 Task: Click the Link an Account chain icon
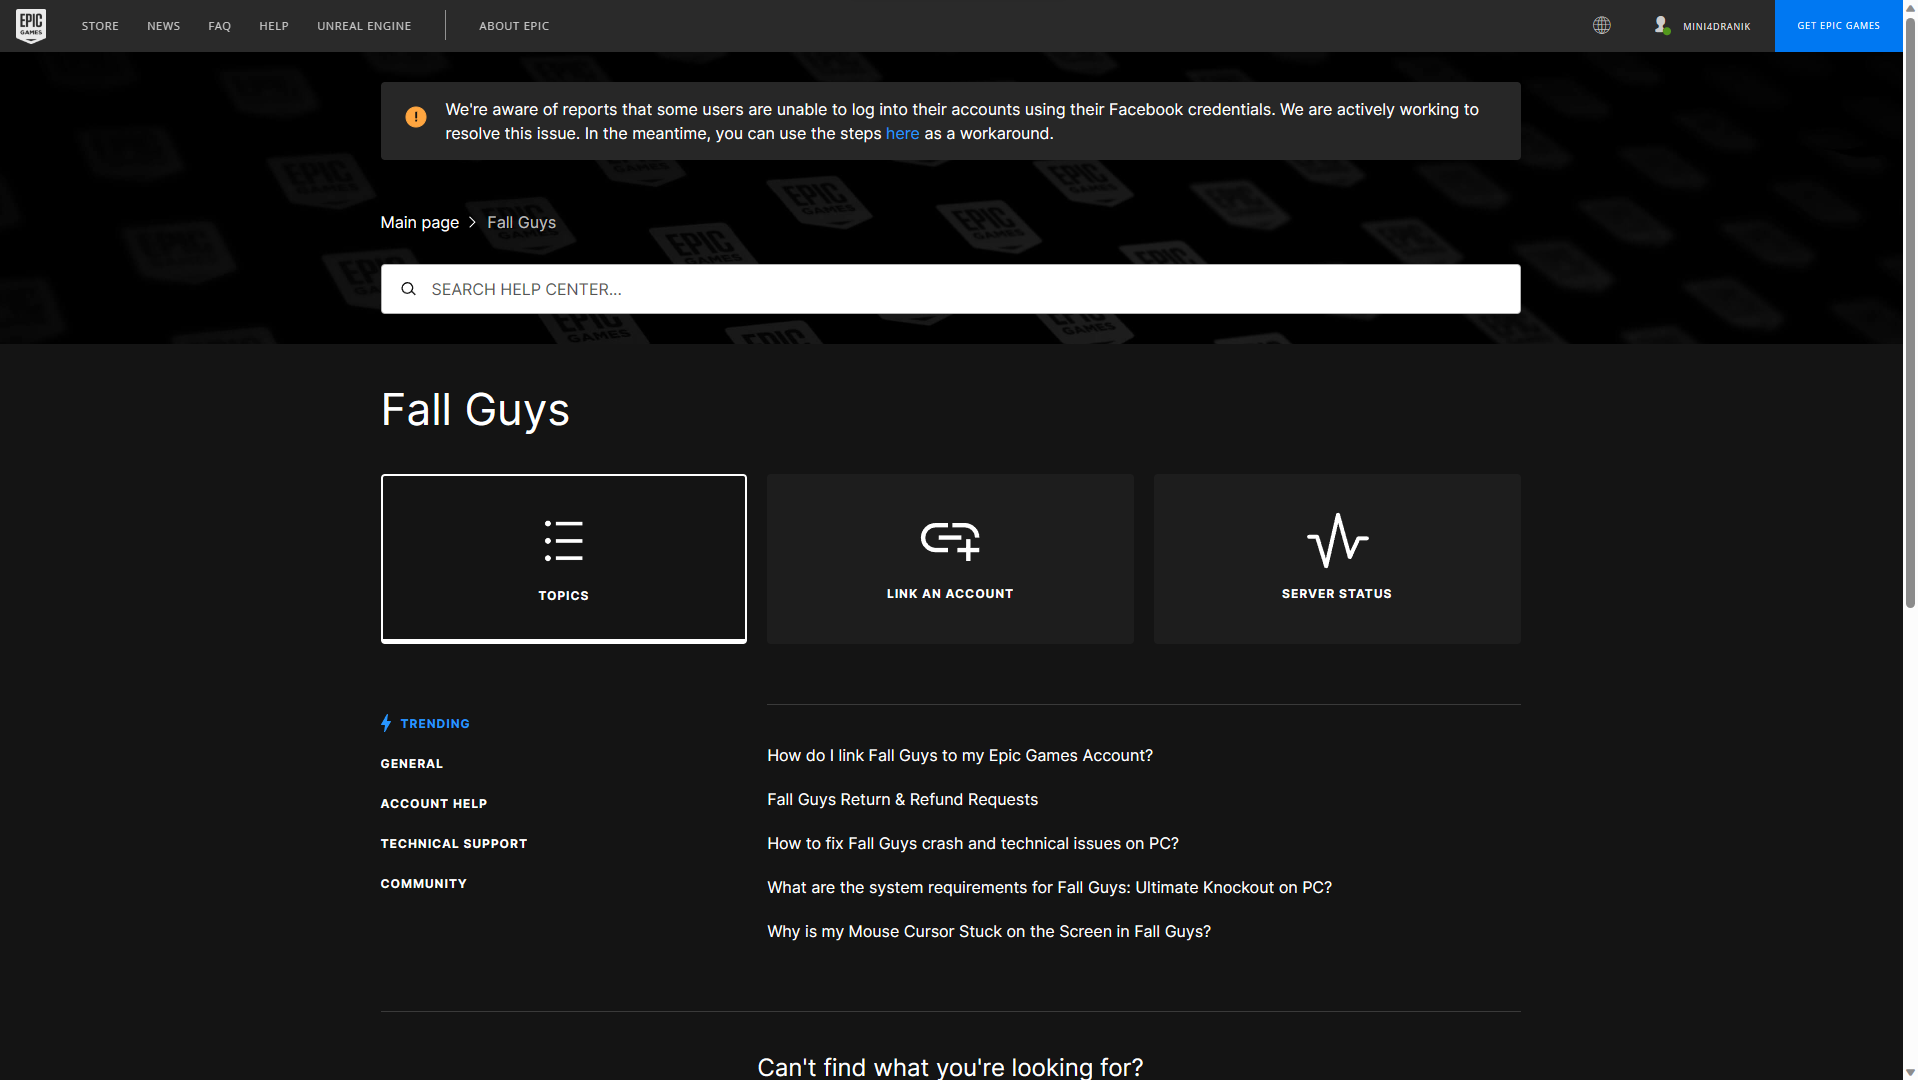click(x=950, y=540)
